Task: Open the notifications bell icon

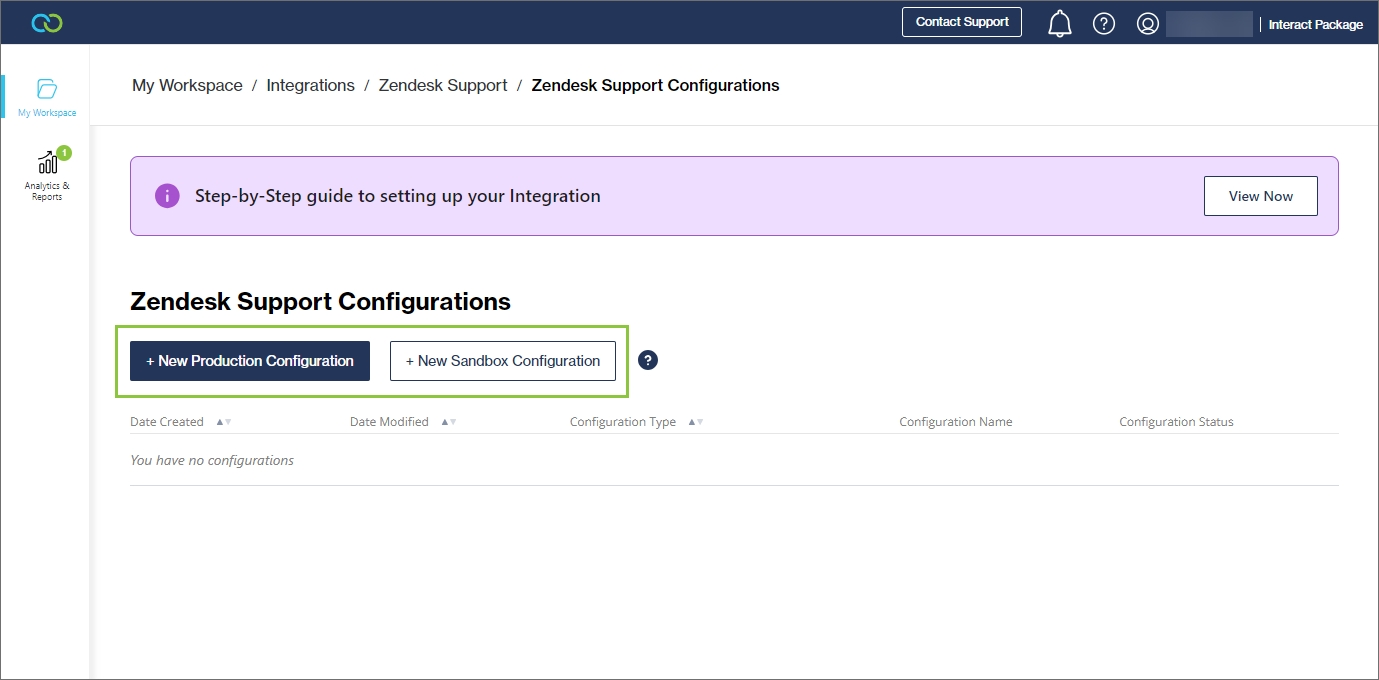Action: pyautogui.click(x=1059, y=23)
